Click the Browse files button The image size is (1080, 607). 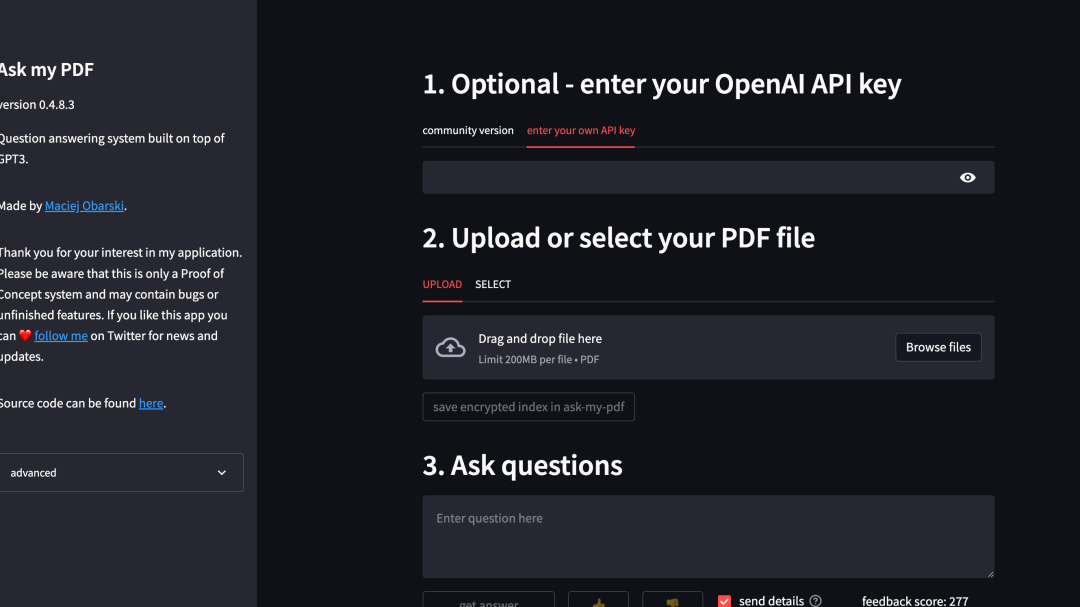tap(938, 347)
